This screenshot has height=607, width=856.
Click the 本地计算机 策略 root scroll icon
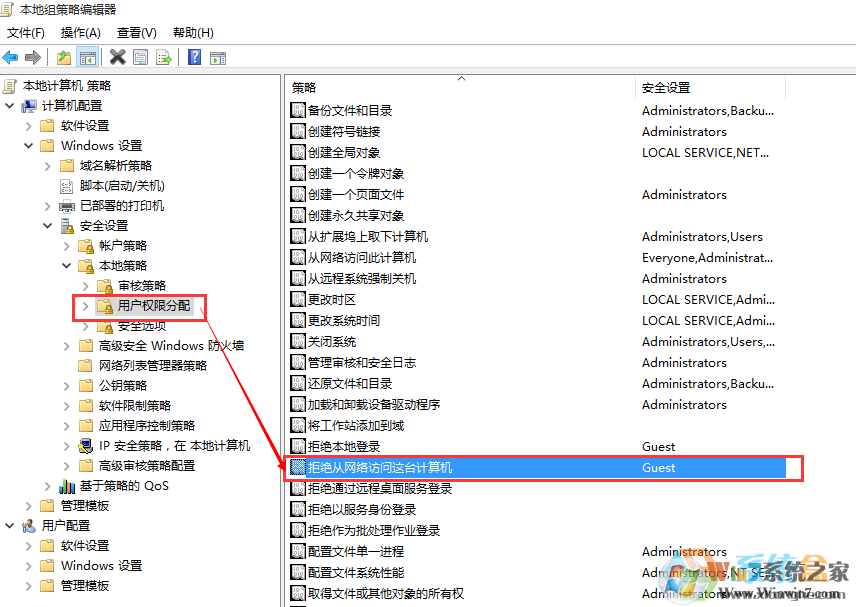click(9, 86)
